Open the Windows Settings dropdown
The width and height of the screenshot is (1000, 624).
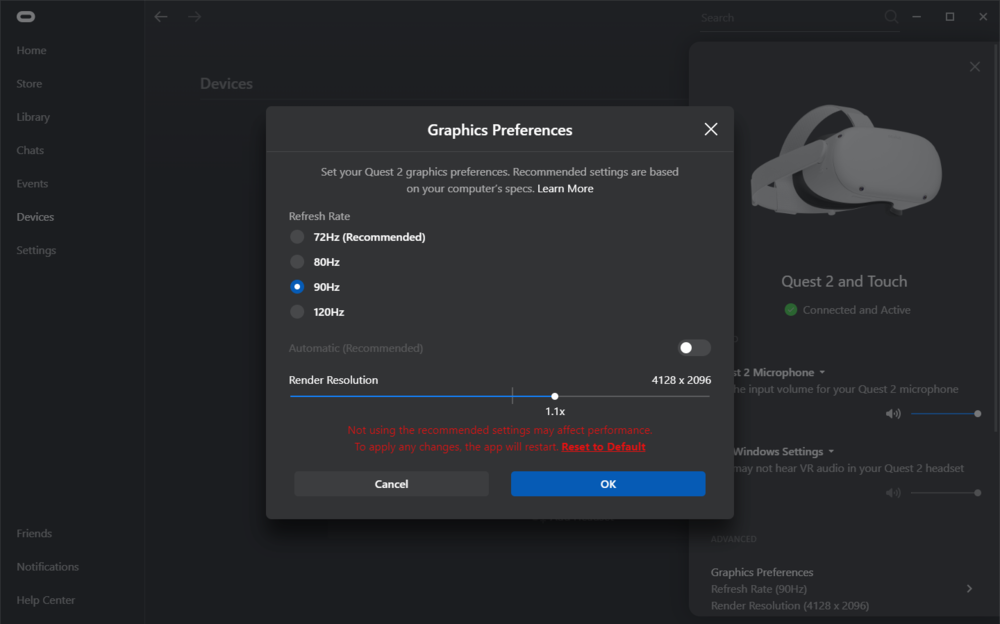tap(831, 452)
